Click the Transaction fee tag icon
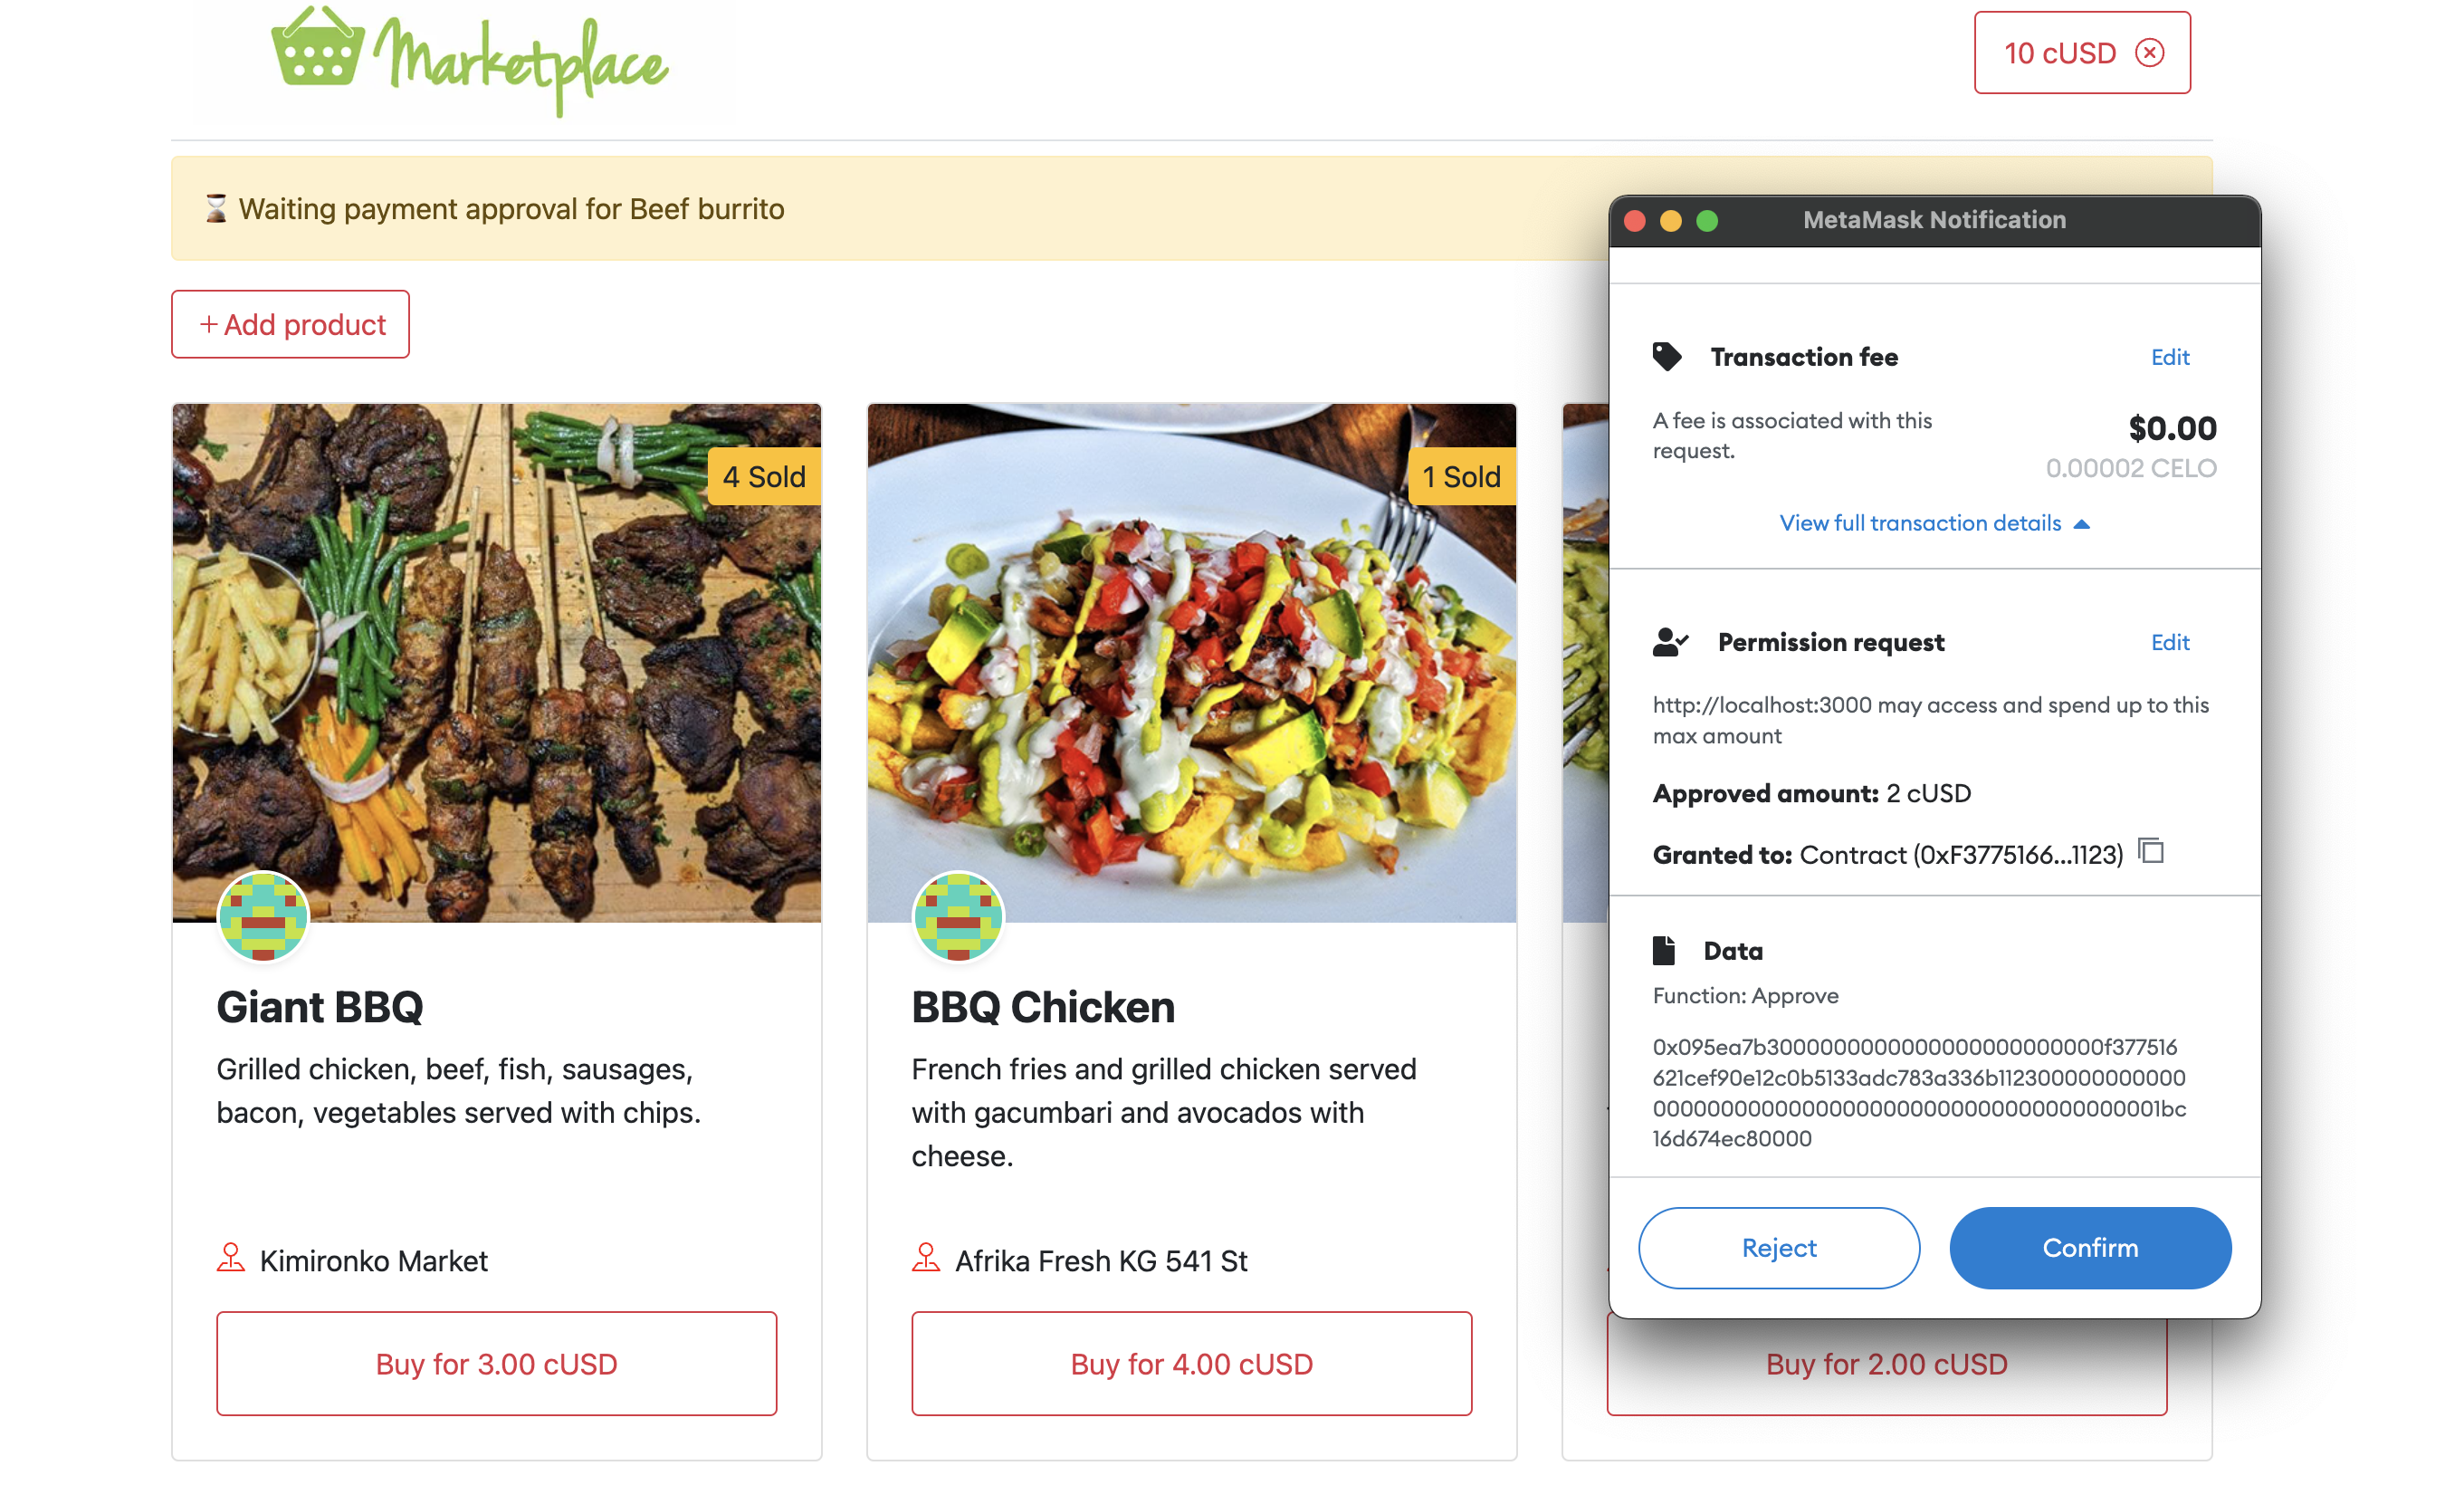 (1666, 356)
